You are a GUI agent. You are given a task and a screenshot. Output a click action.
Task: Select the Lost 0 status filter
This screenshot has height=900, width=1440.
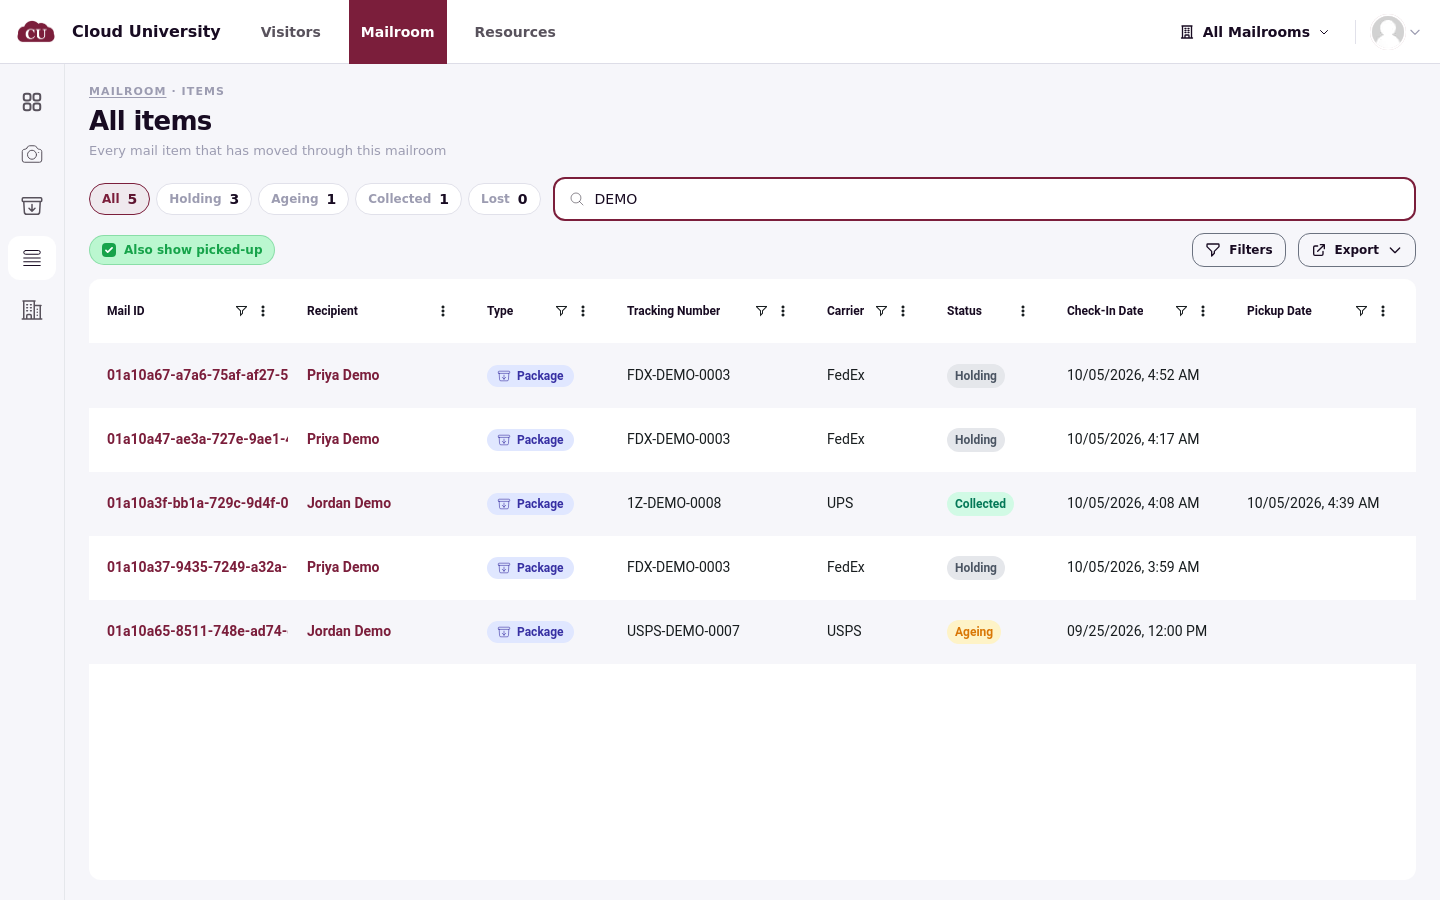(x=504, y=199)
